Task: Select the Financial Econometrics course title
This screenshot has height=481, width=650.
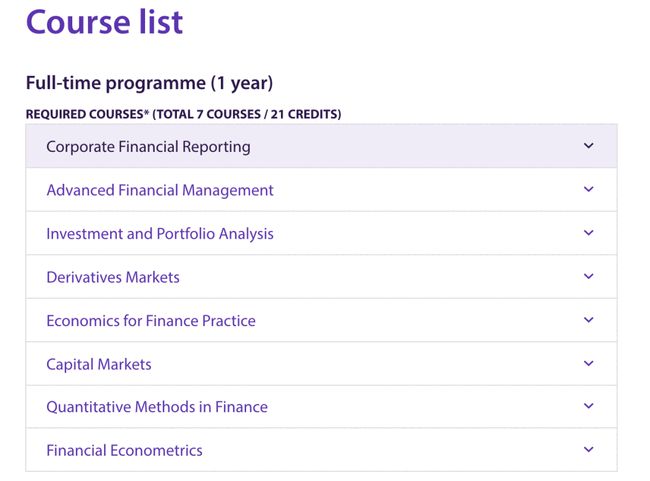Action: click(x=124, y=451)
